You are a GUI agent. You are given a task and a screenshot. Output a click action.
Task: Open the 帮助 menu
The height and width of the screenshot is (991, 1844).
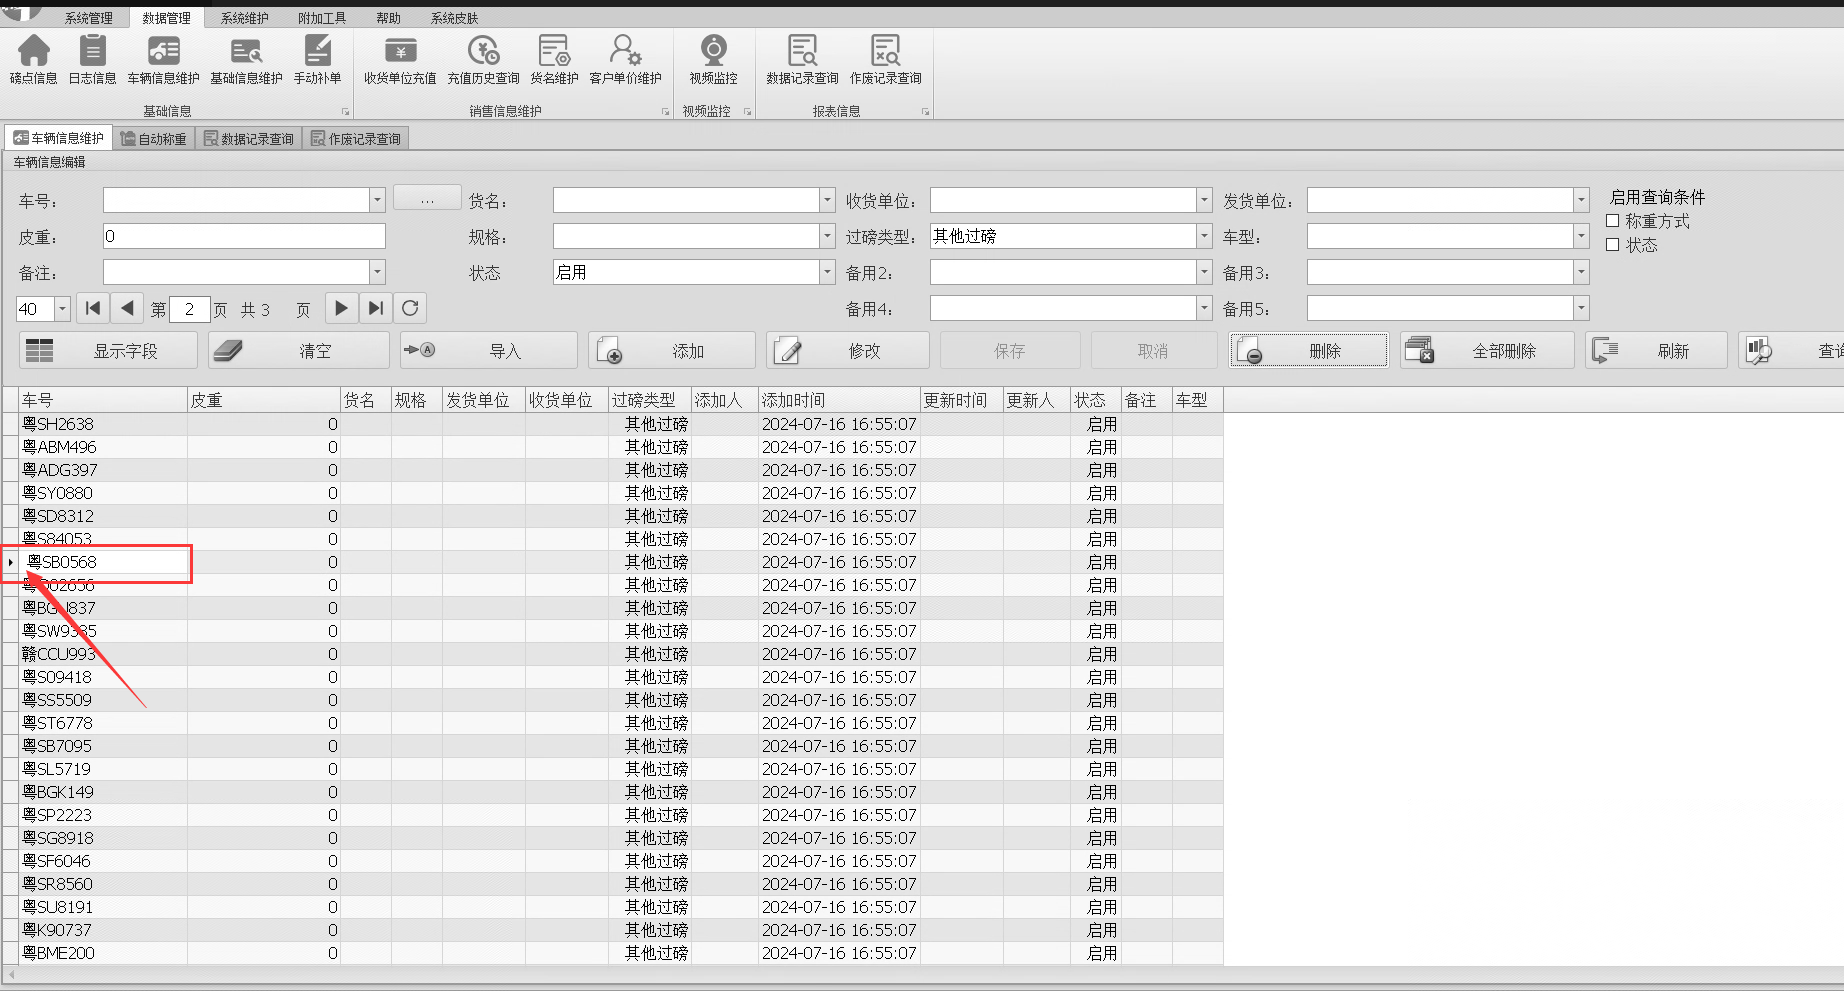388,18
